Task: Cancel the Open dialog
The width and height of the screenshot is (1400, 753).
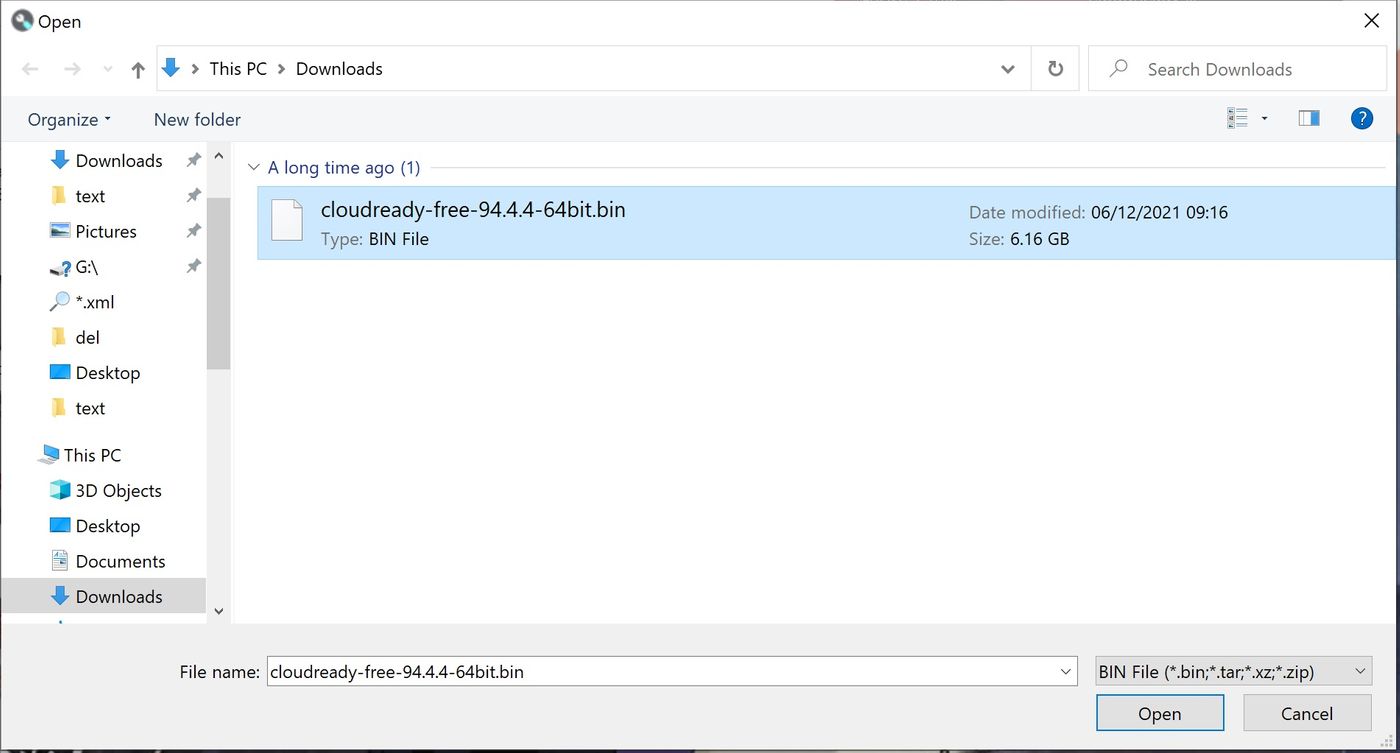Action: (x=1307, y=713)
